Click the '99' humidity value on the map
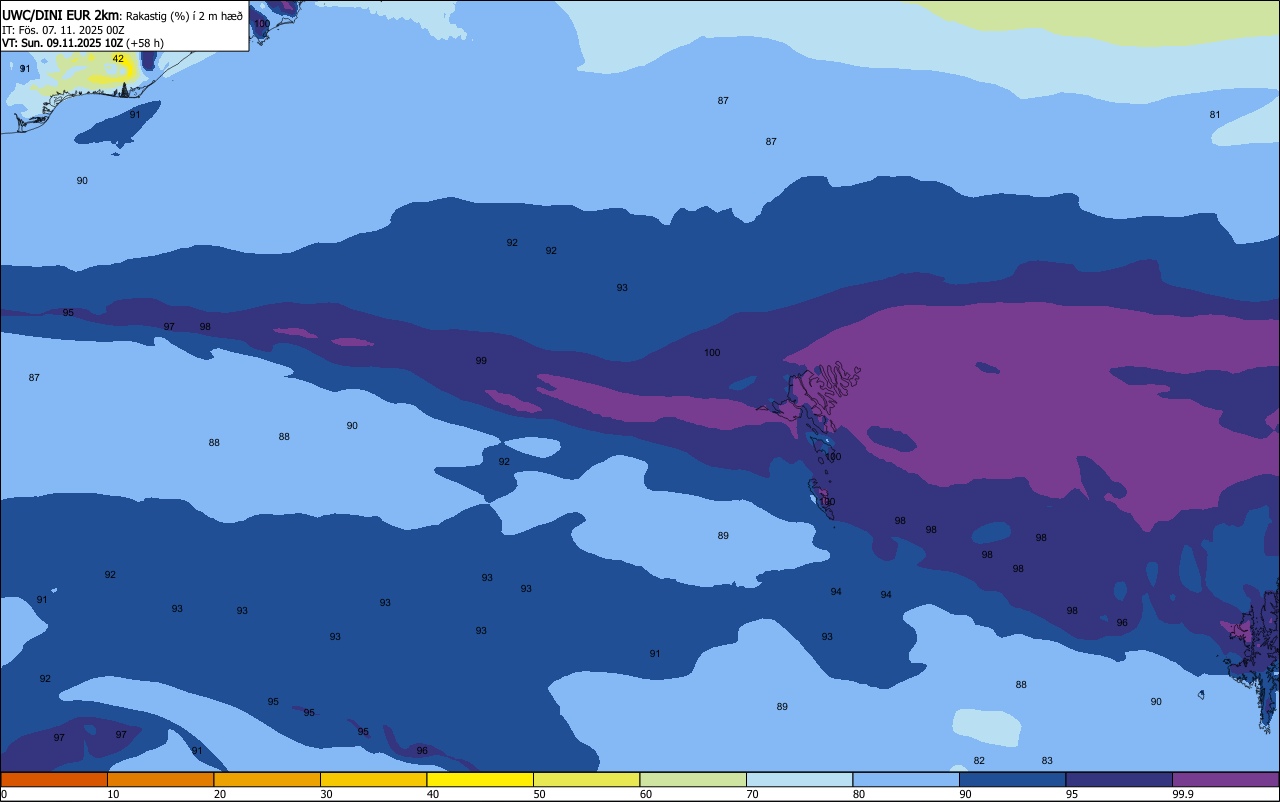The image size is (1280, 802). tap(481, 361)
